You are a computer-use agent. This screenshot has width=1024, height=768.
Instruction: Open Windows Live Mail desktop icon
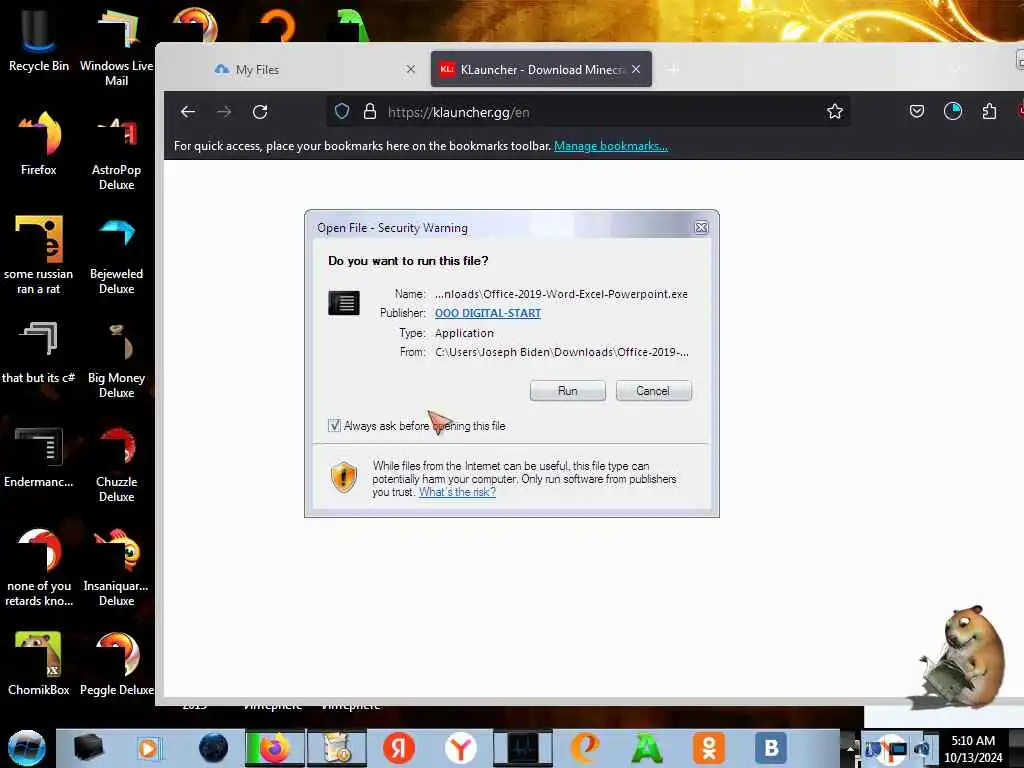point(116,46)
